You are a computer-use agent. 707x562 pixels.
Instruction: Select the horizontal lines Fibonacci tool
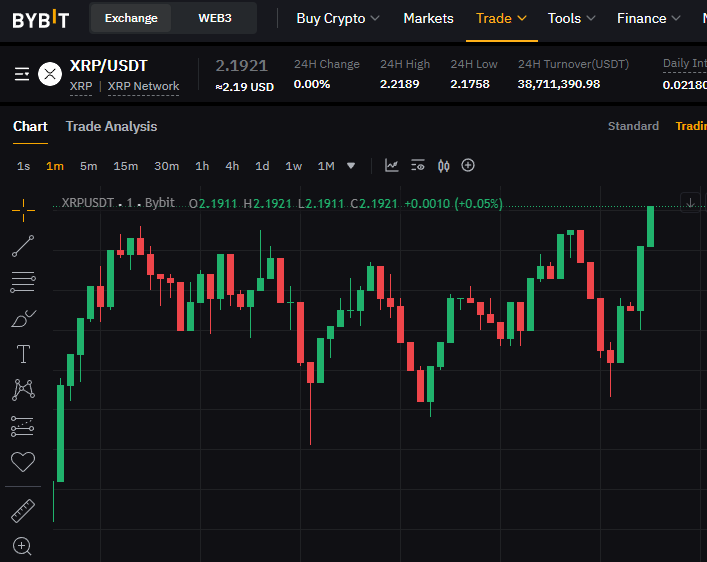click(23, 282)
